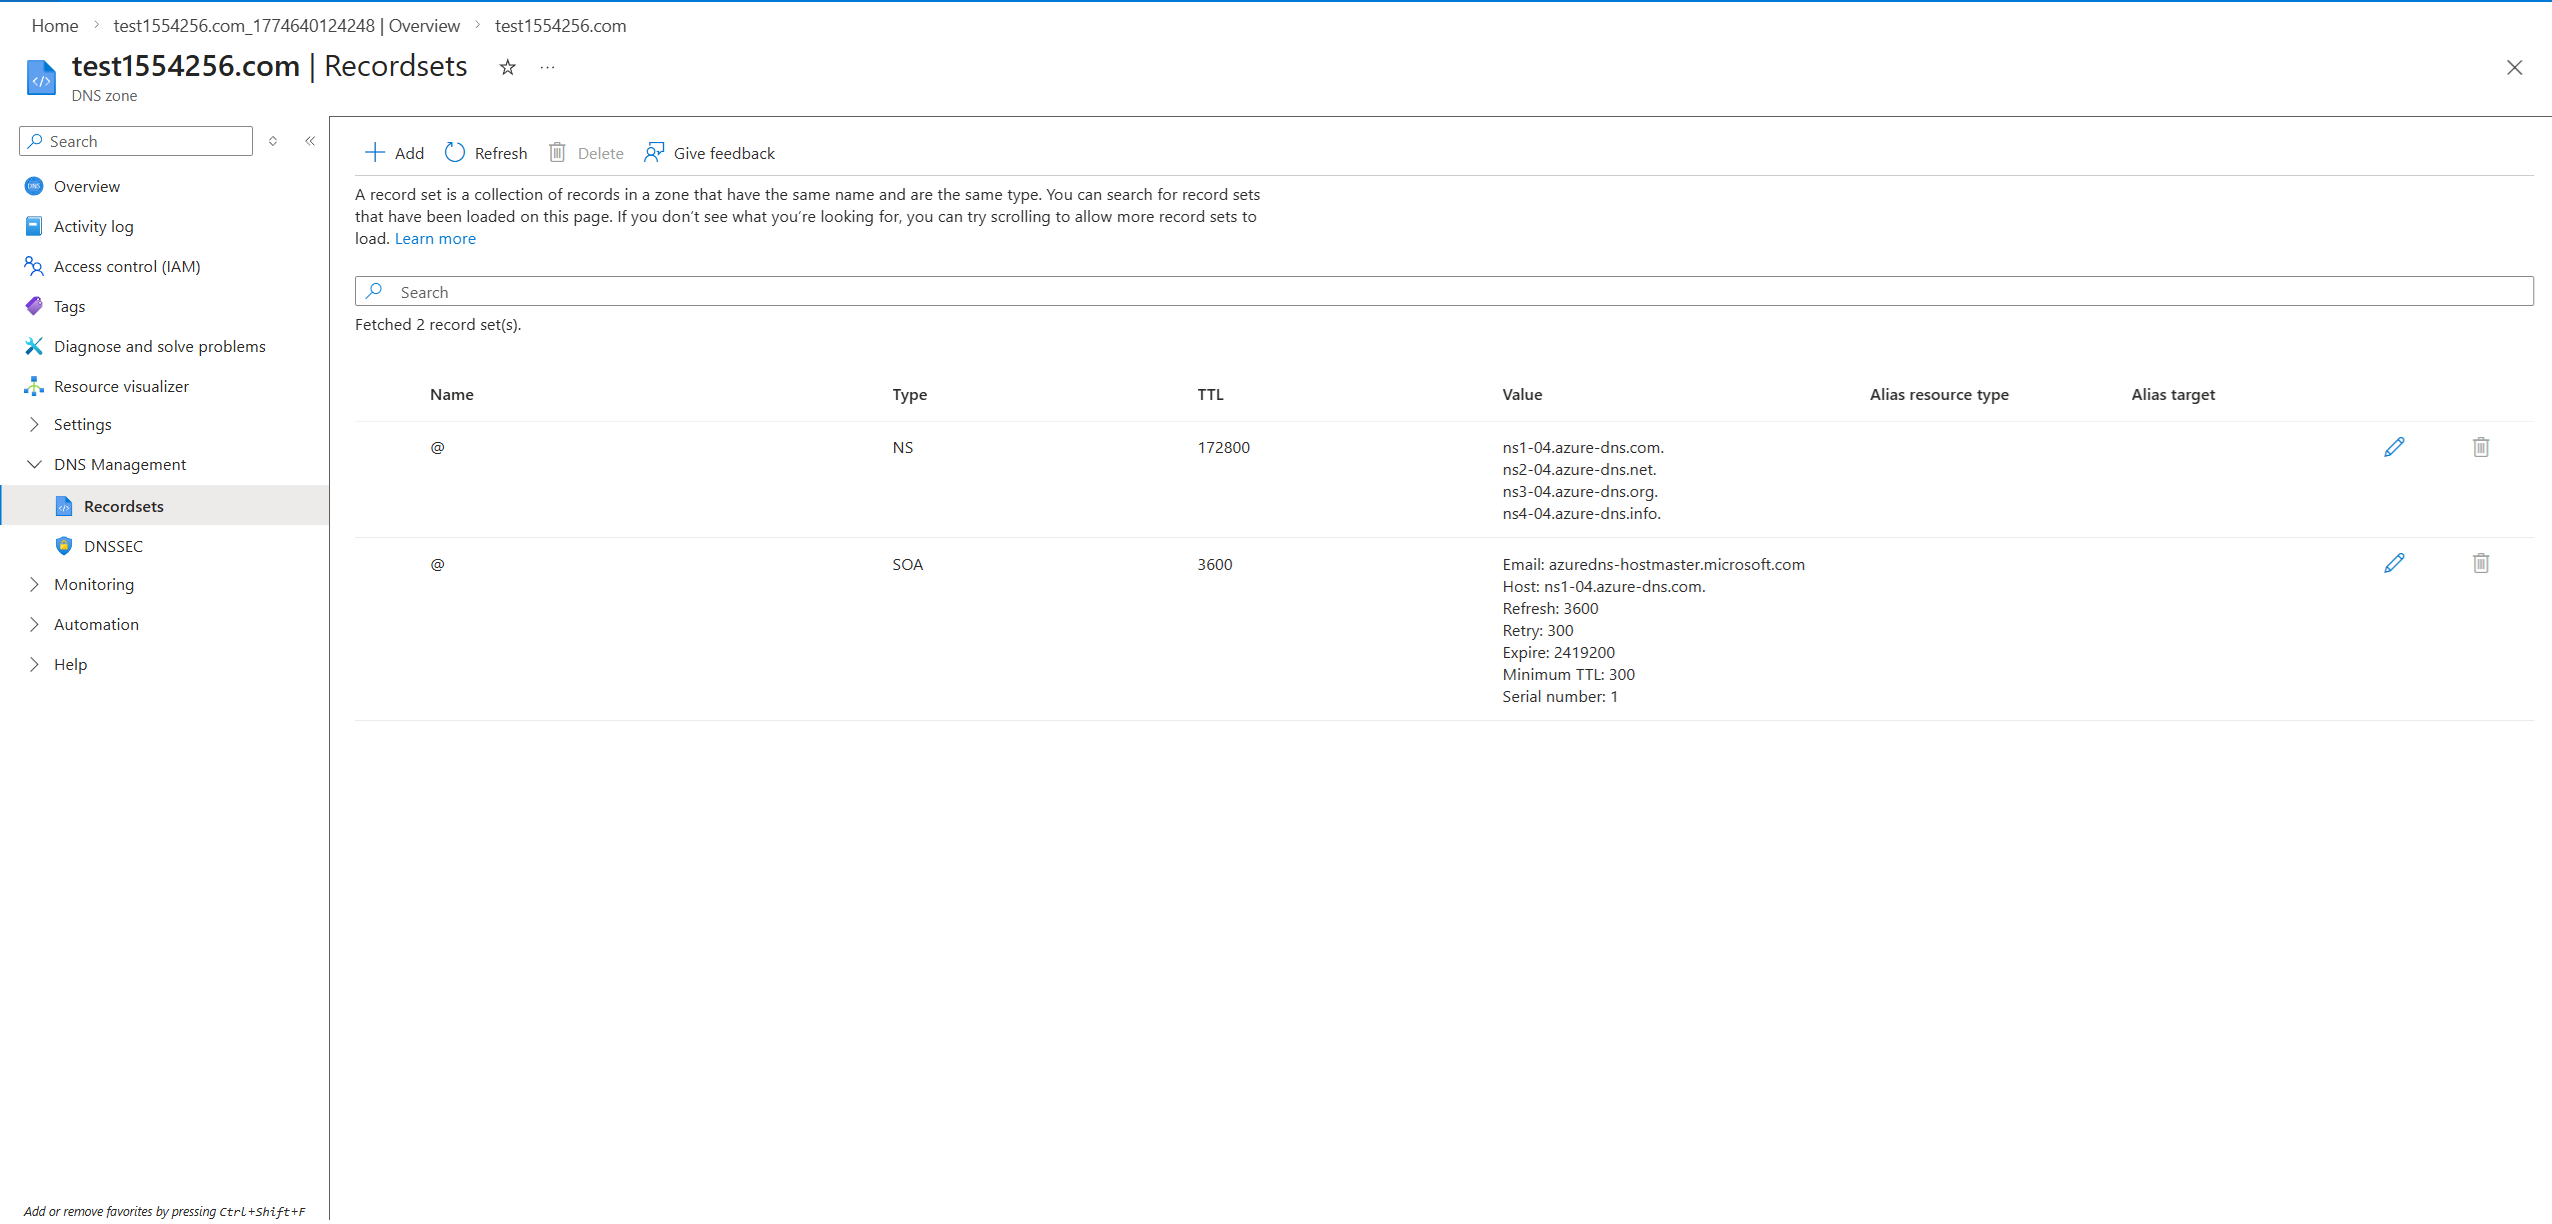2552x1224 pixels.
Task: Refresh the record sets list
Action: (487, 152)
